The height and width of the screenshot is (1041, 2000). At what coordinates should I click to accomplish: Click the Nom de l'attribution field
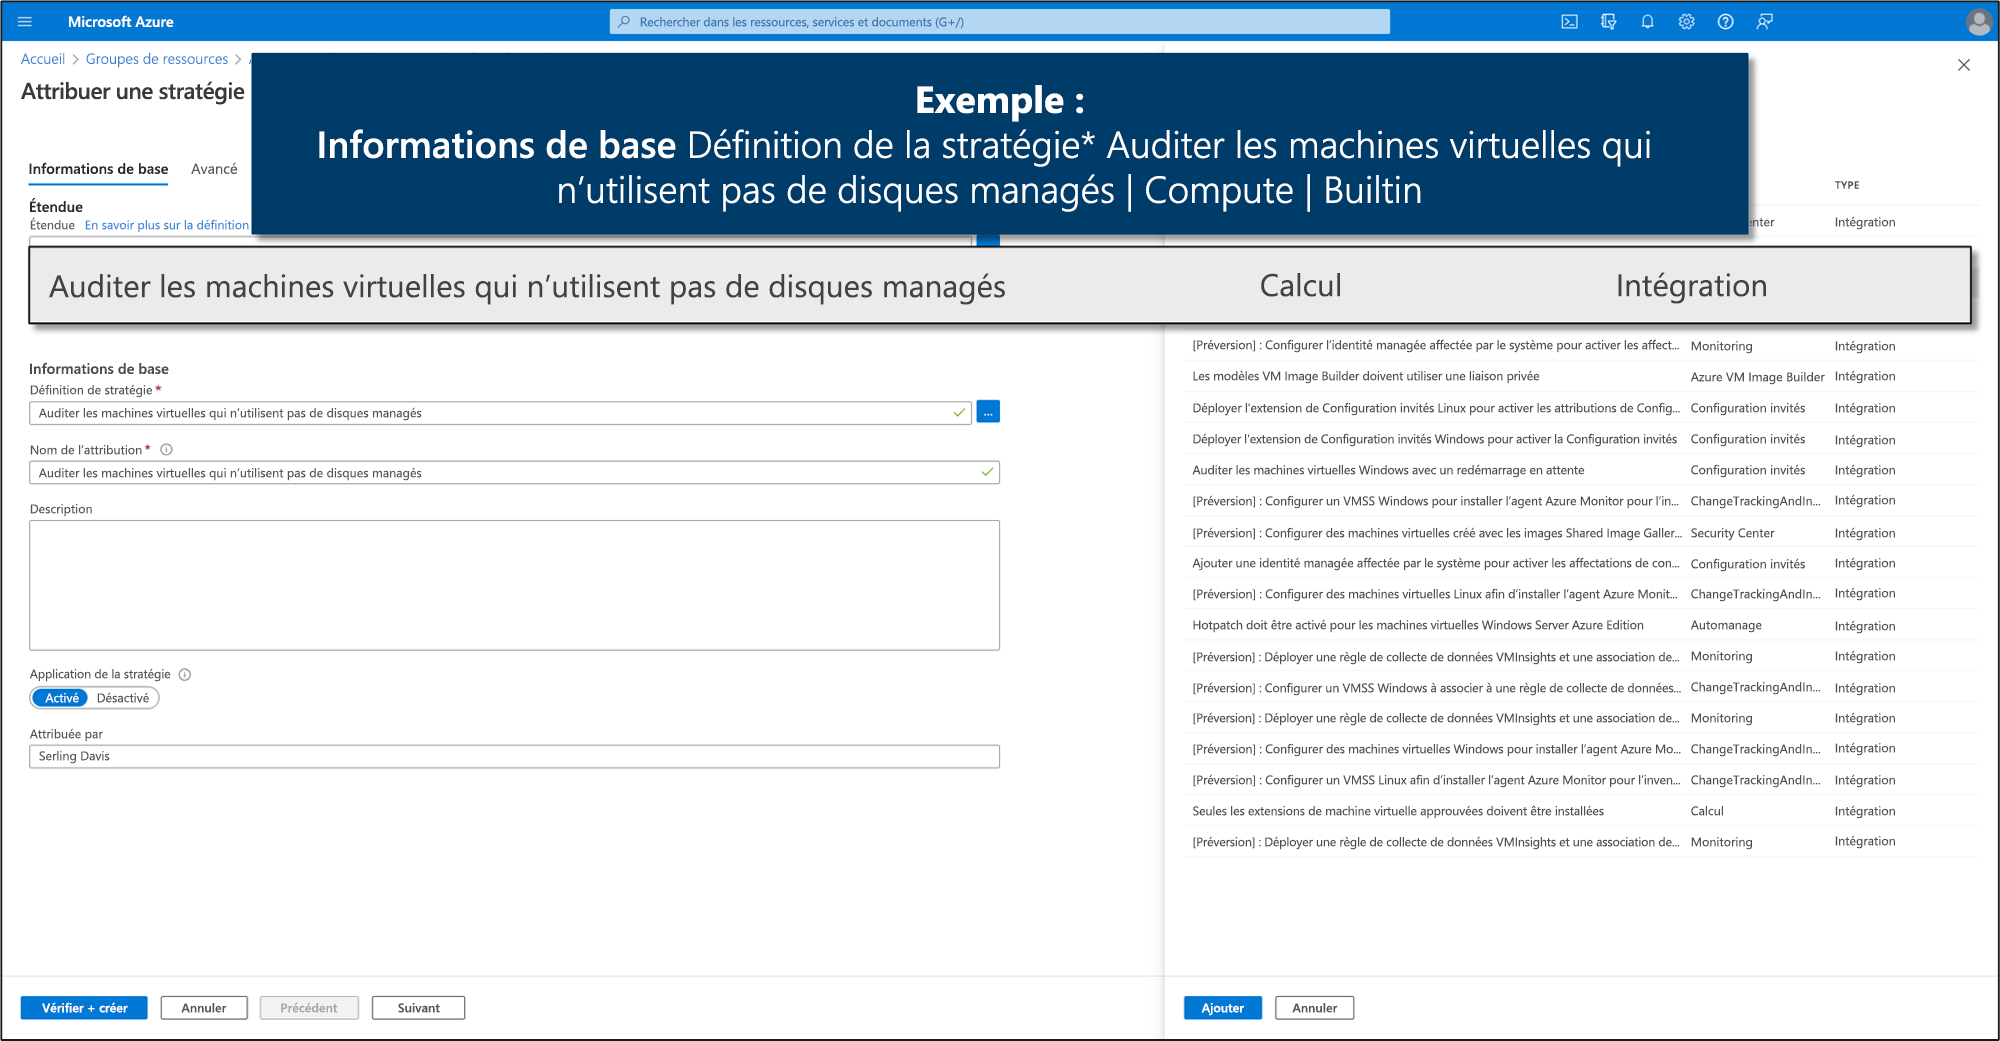(x=514, y=473)
